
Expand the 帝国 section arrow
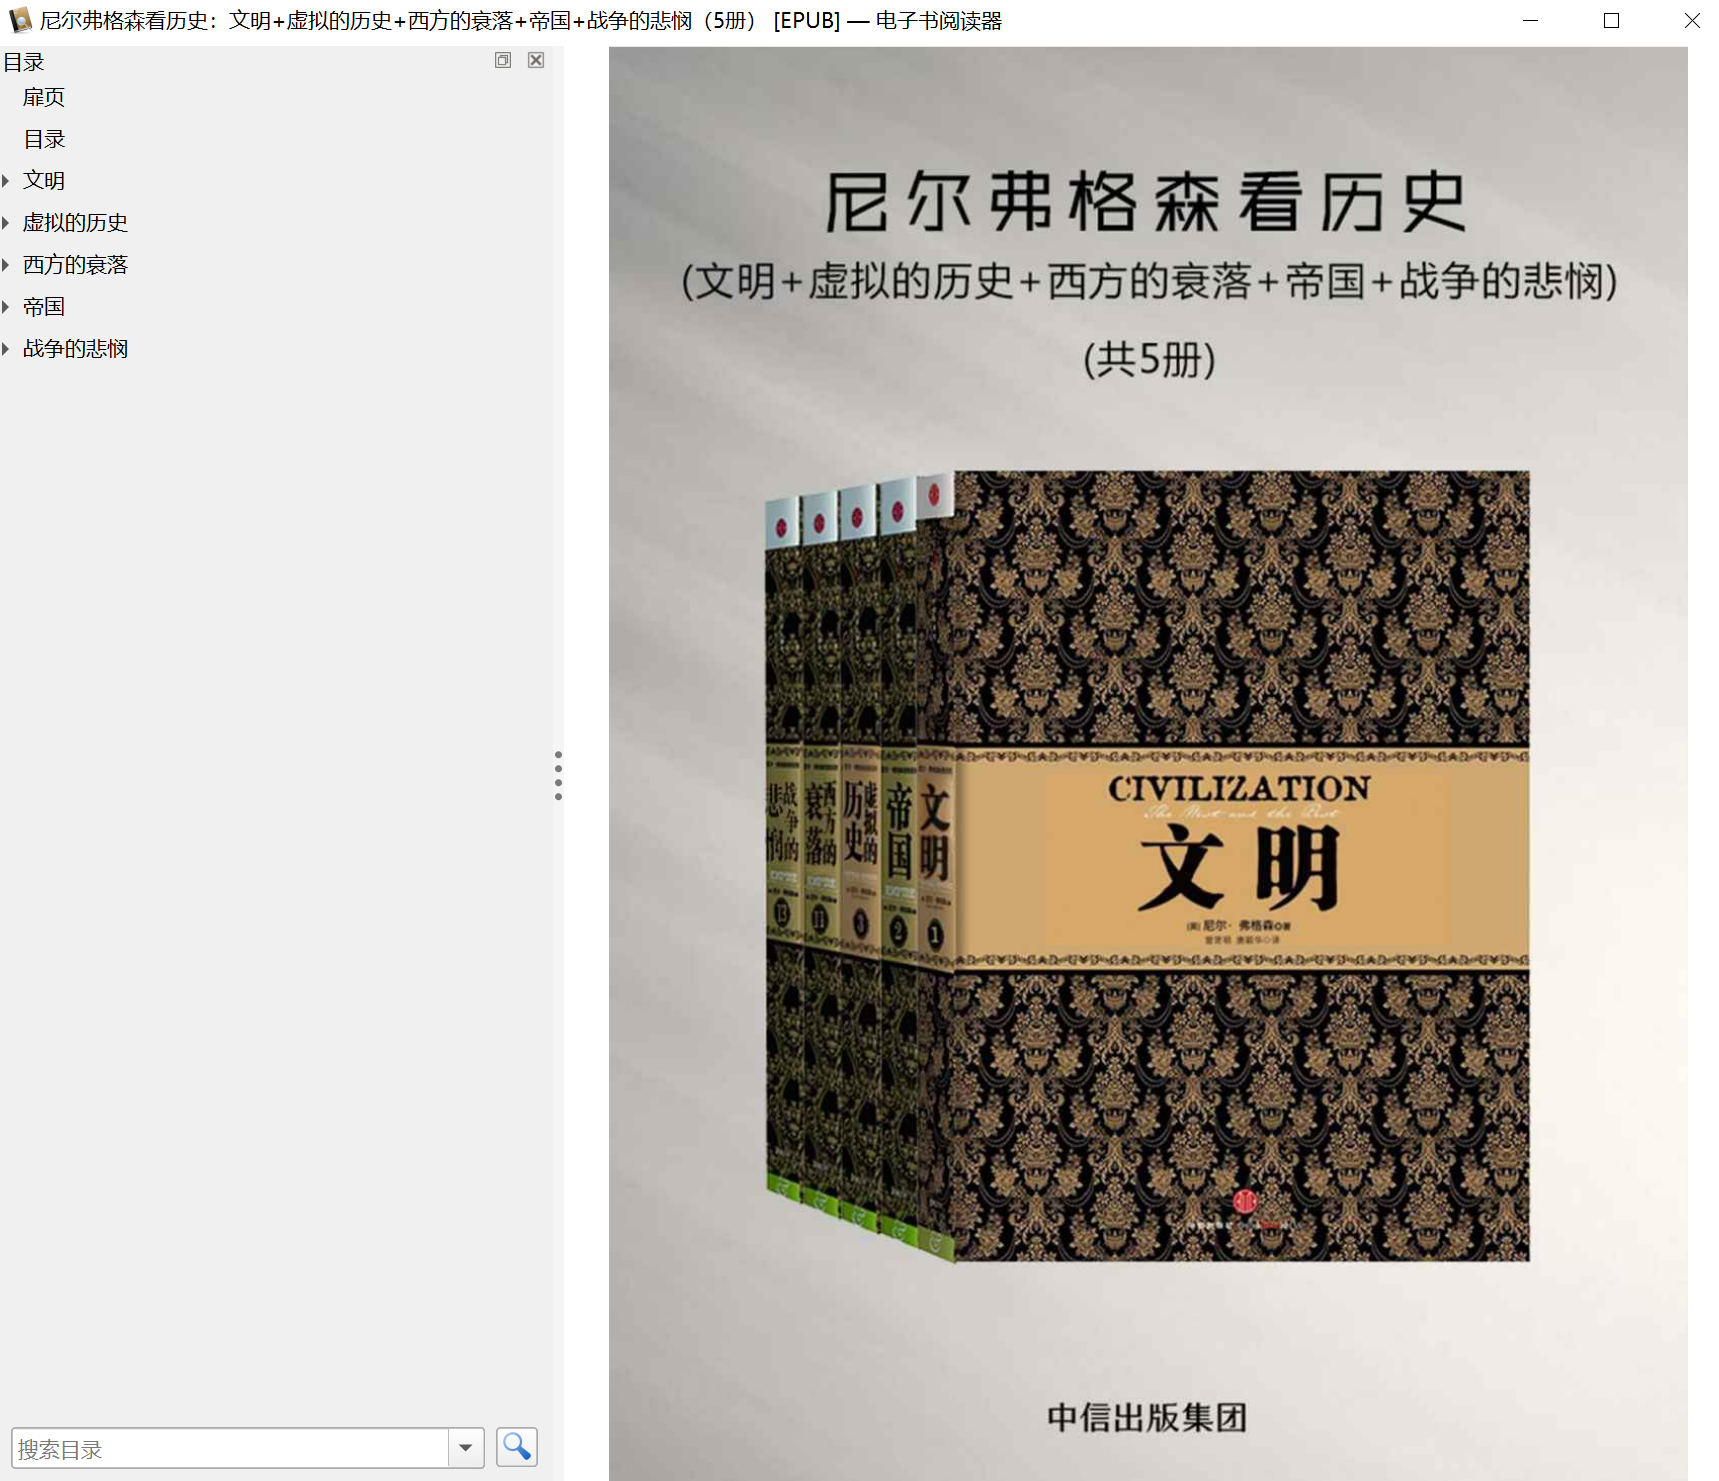tap(6, 307)
